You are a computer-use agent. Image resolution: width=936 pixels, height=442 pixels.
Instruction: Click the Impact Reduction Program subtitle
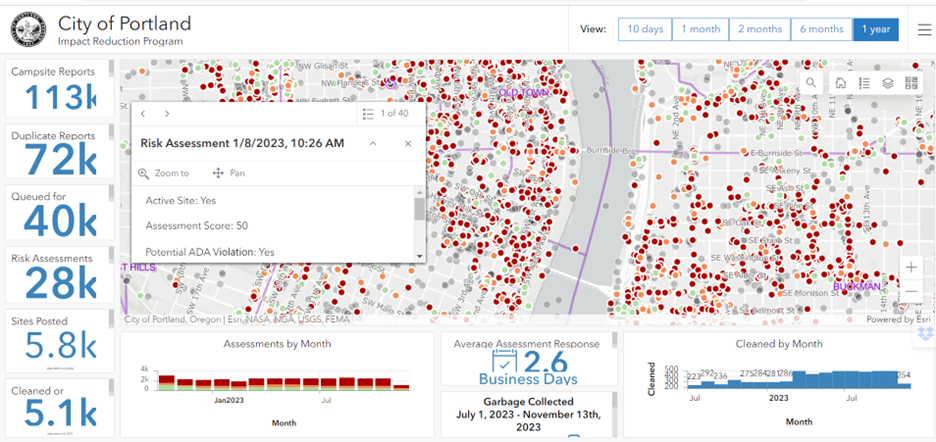coord(121,42)
